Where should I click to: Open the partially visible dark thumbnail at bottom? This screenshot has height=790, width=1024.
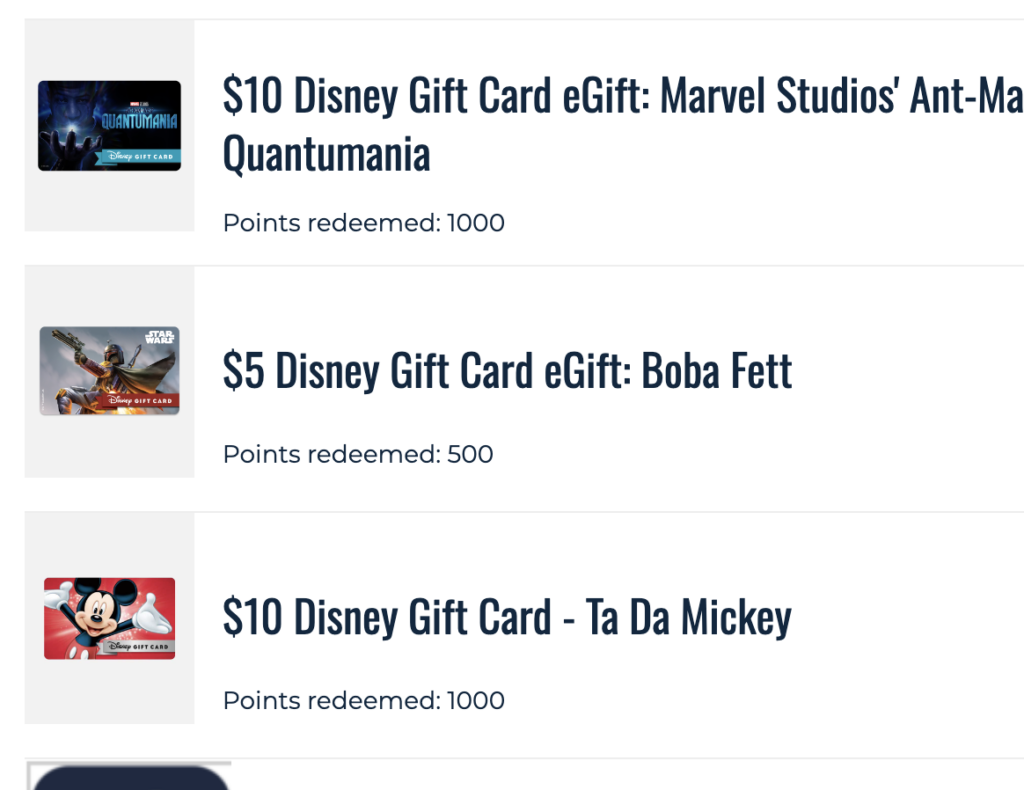[130, 776]
